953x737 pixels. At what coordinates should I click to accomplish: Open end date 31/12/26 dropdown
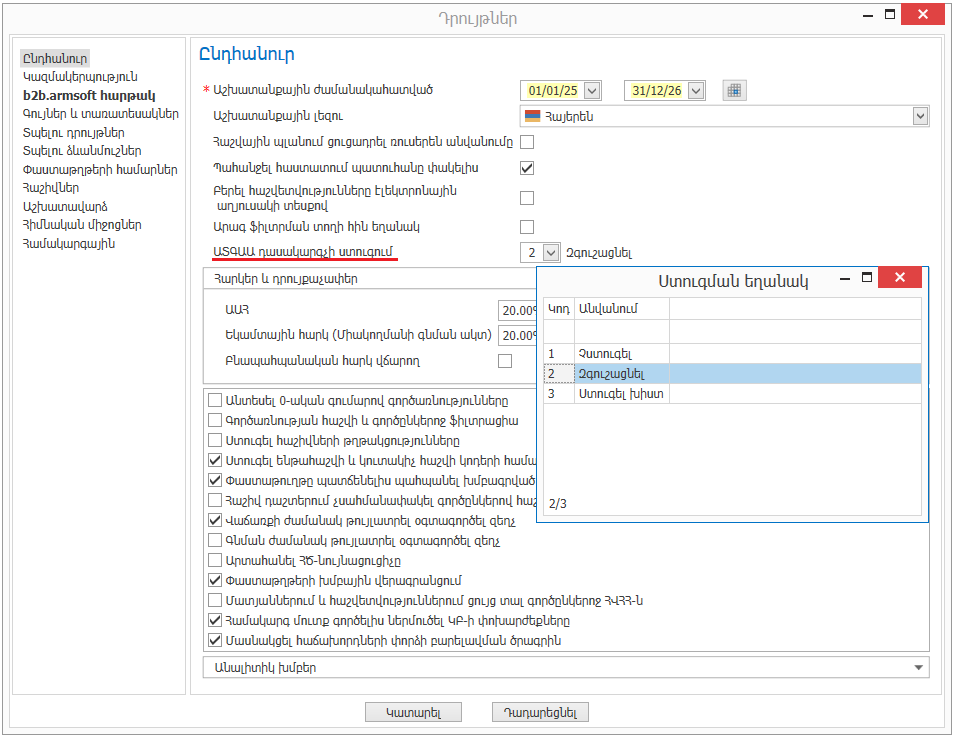695,91
